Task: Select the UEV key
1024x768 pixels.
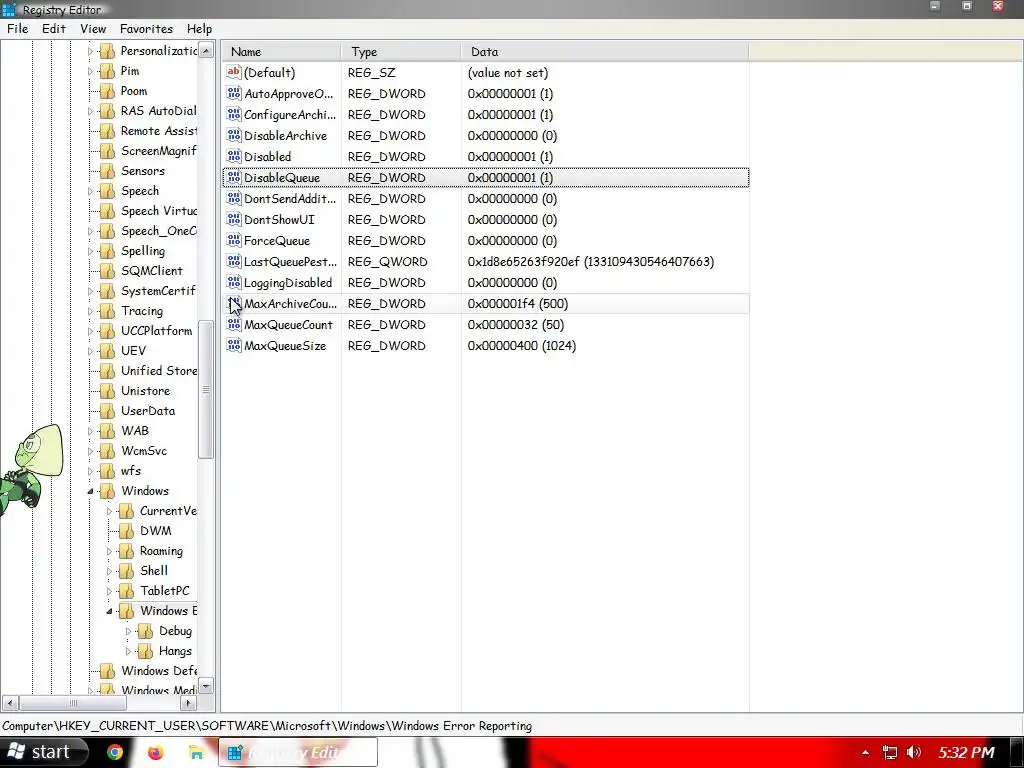Action: [133, 351]
